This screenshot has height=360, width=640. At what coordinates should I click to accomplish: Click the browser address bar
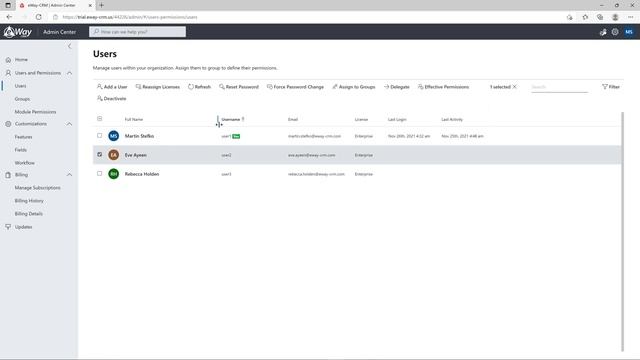coord(306,17)
